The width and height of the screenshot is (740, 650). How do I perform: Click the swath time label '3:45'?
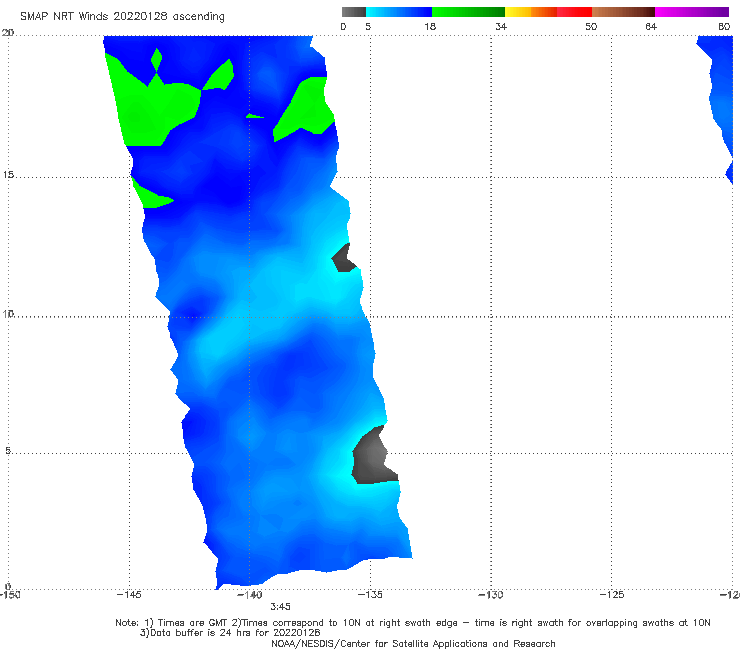(280, 607)
